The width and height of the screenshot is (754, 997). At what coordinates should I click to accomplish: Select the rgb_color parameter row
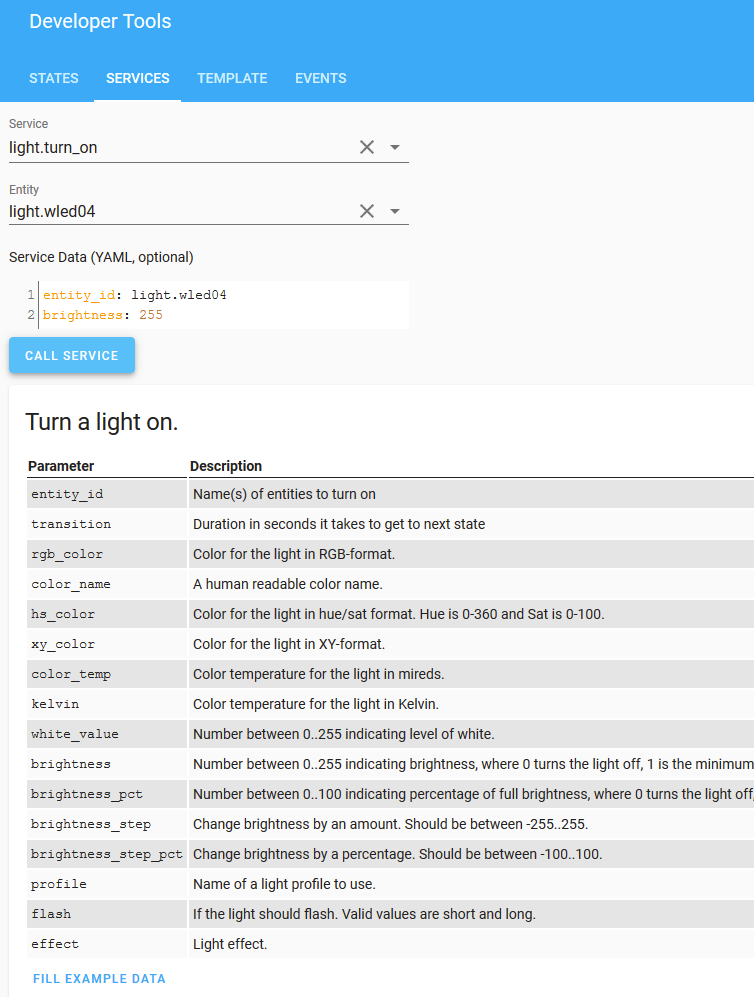pyautogui.click(x=390, y=554)
